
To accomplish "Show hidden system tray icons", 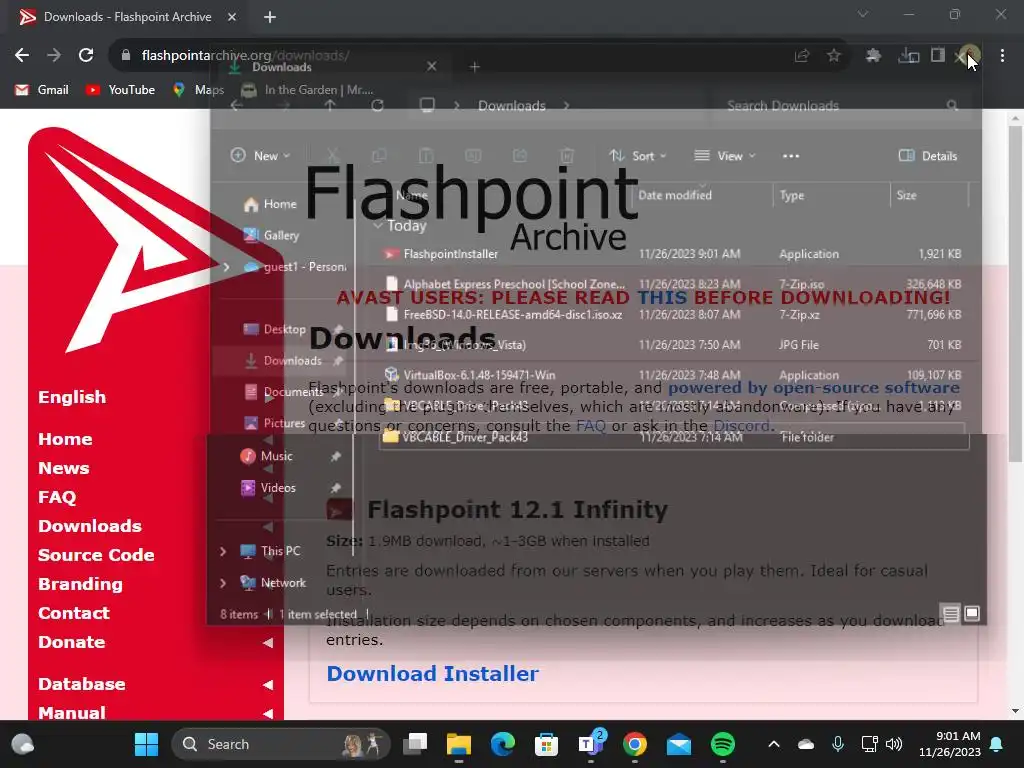I will [774, 744].
